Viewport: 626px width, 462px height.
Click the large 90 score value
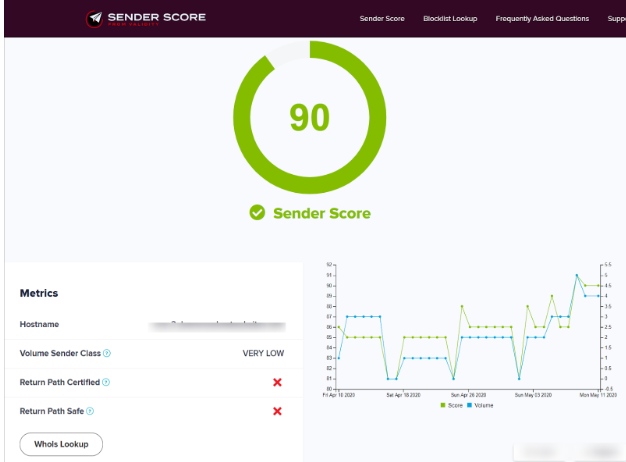[x=309, y=117]
